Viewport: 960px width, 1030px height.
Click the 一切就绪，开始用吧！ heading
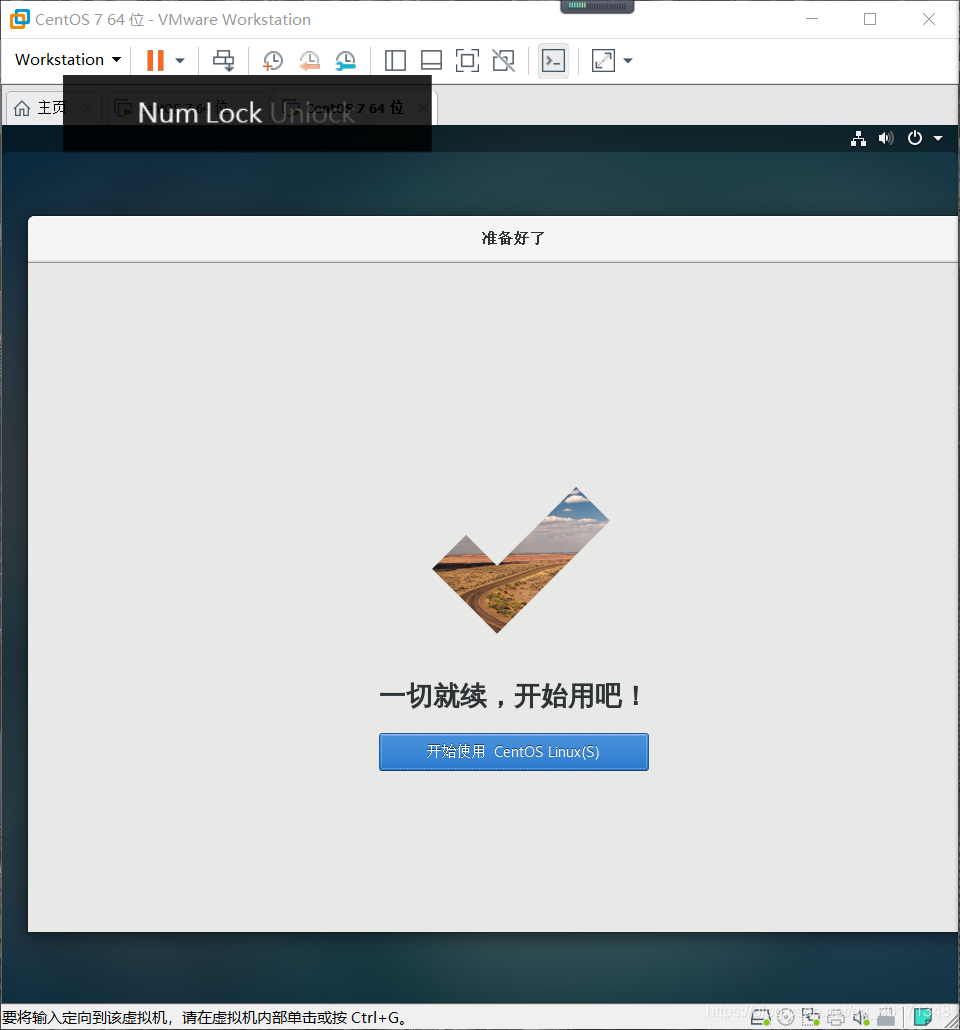pyautogui.click(x=513, y=696)
